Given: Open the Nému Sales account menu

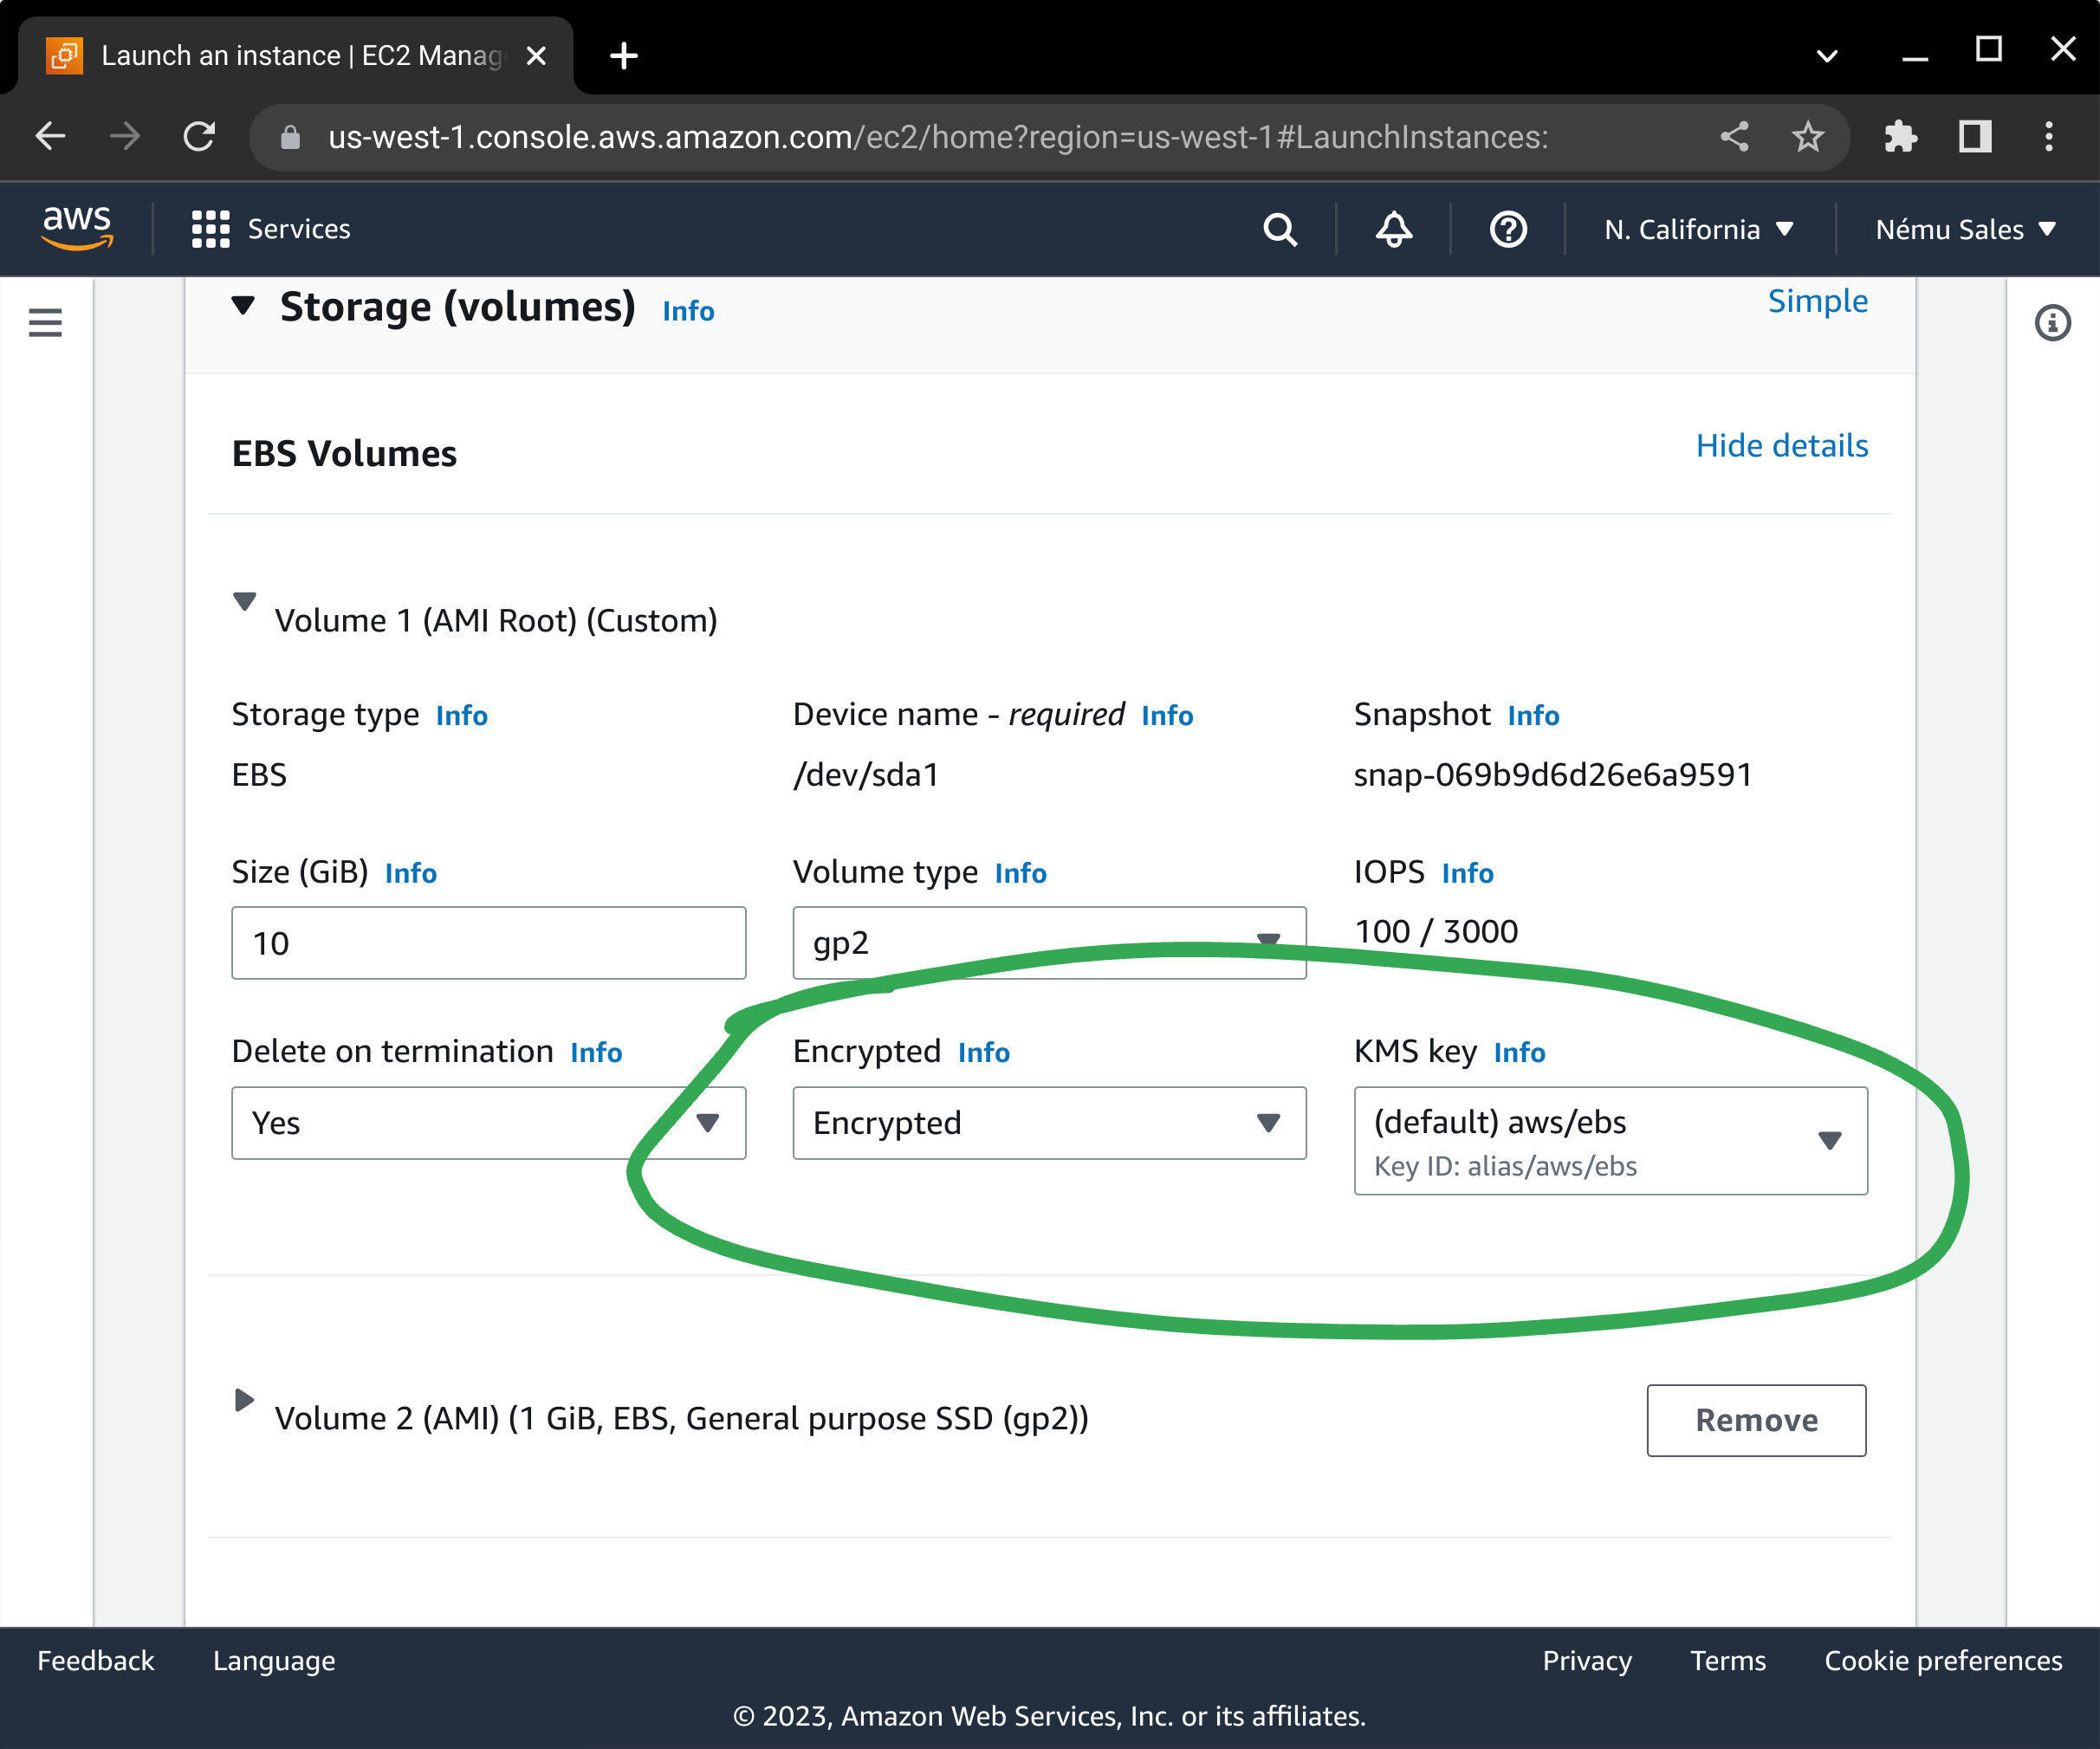Looking at the screenshot, I should (1965, 230).
